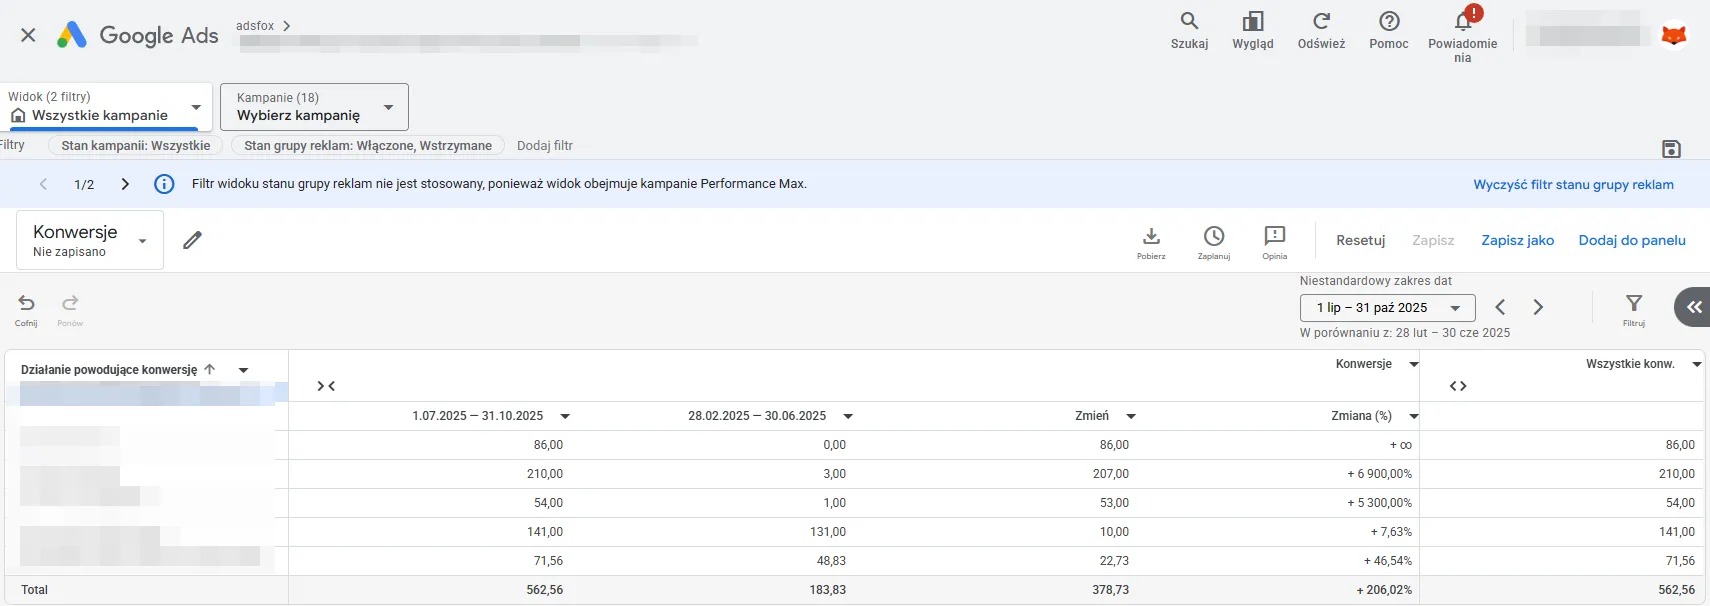Collapse the Konwersje column group
1710x606 pixels.
326,386
